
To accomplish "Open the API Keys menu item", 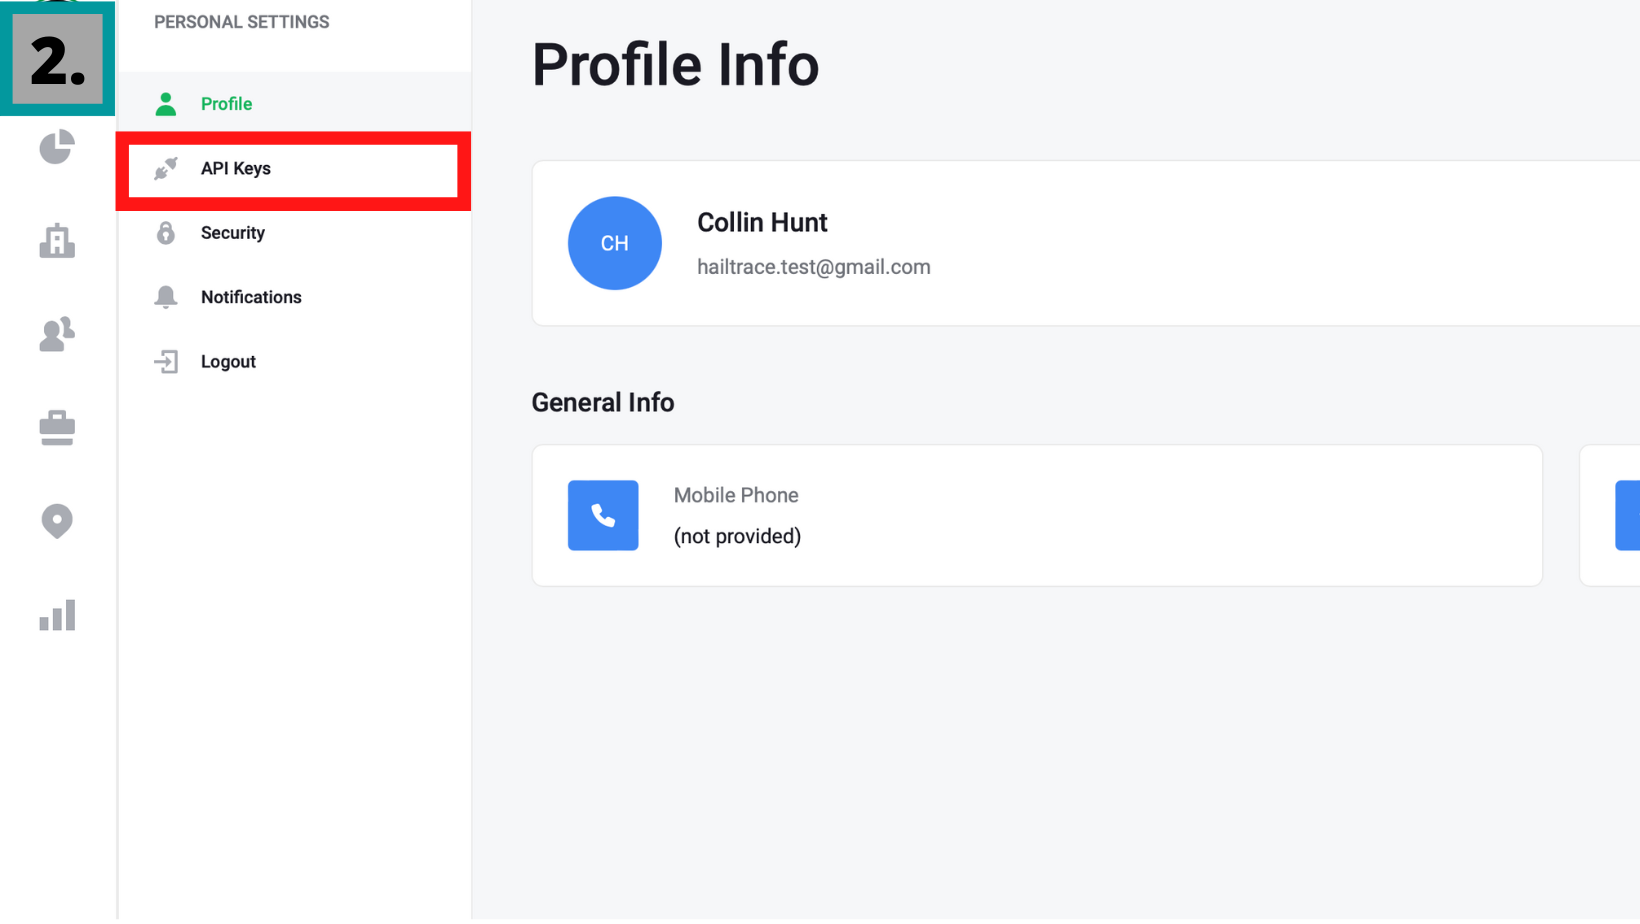I will (294, 169).
